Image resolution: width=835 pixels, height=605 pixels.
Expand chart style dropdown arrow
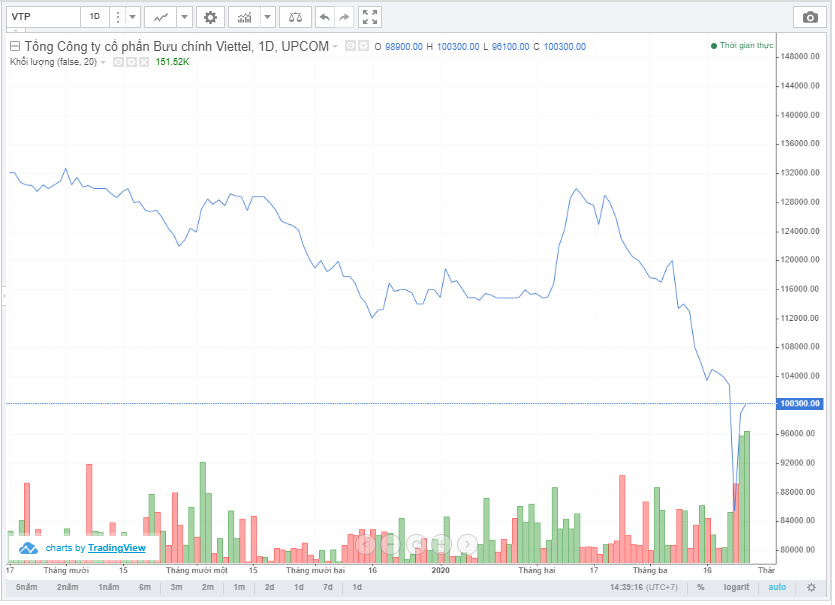tap(184, 18)
